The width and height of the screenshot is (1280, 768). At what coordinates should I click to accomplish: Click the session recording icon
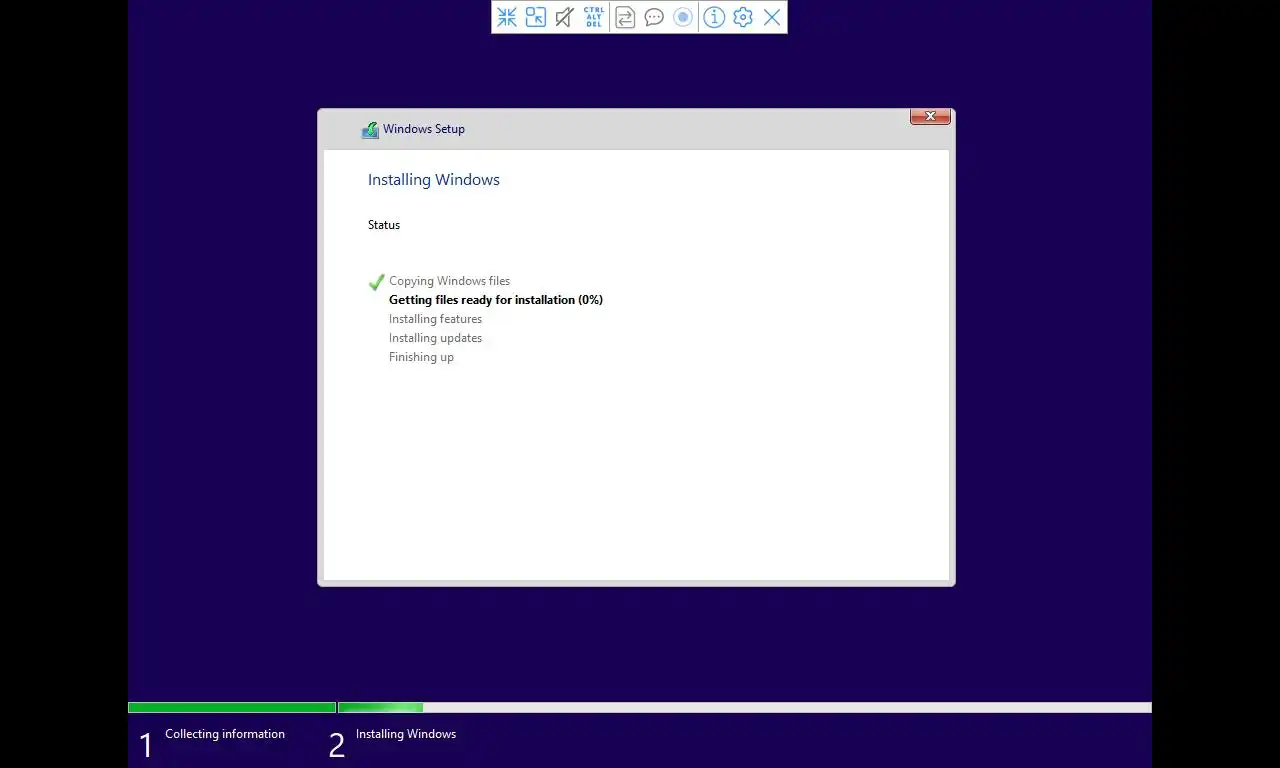pos(683,17)
